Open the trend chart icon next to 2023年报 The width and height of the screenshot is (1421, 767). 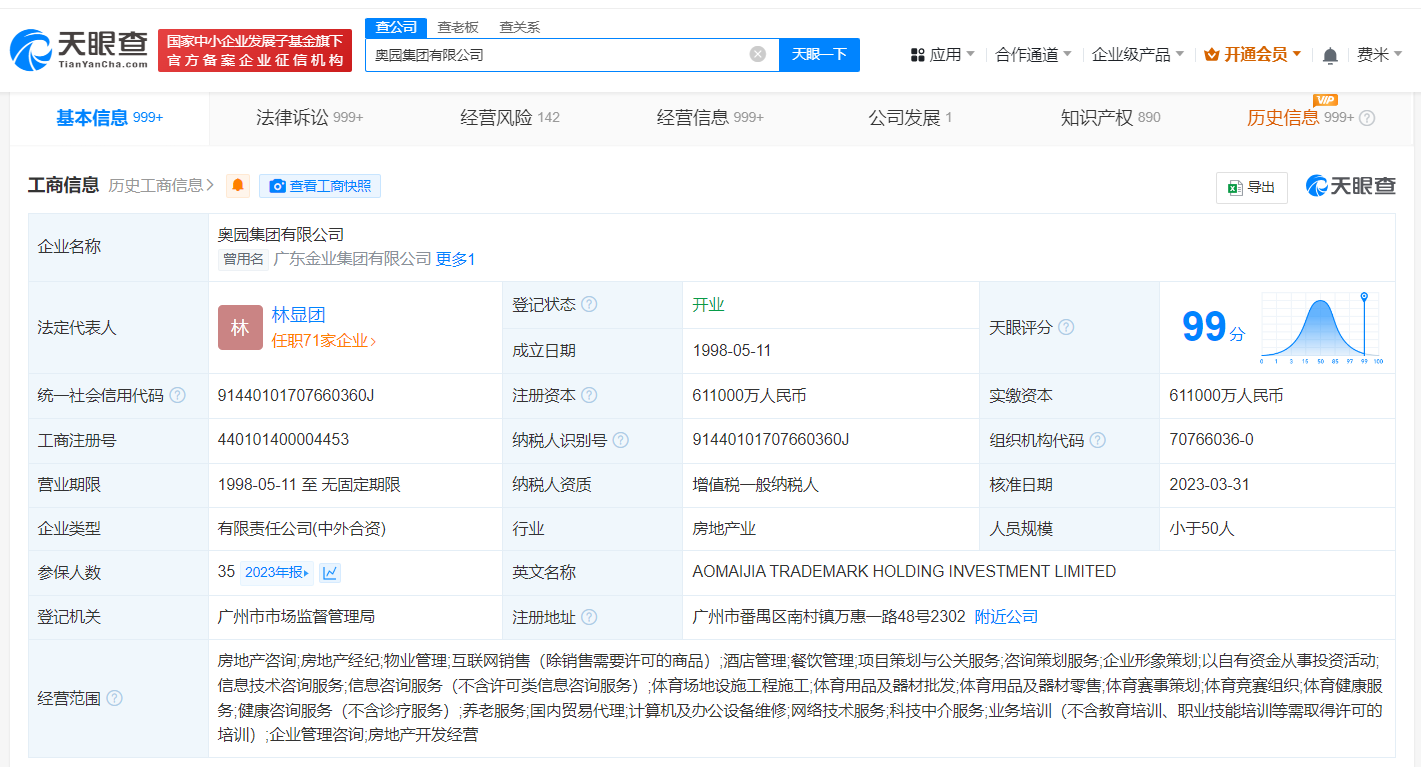point(330,572)
